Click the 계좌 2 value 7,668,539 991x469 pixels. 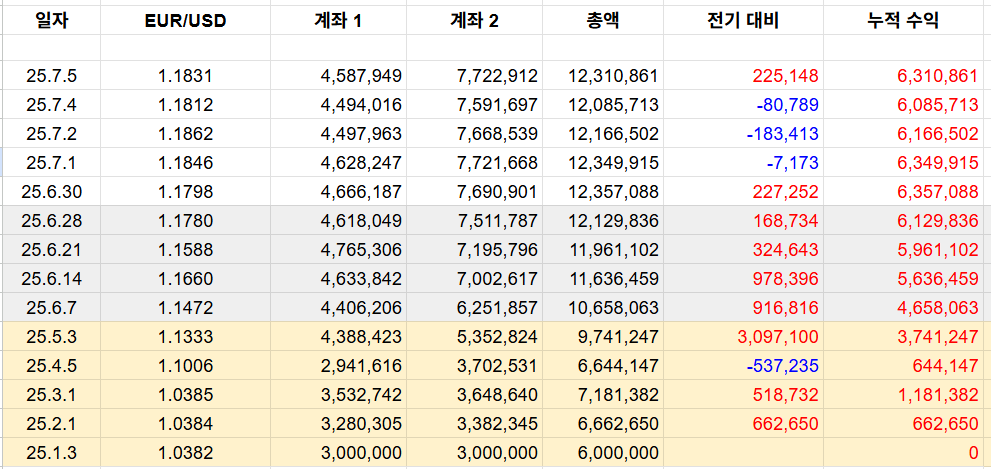pos(474,134)
